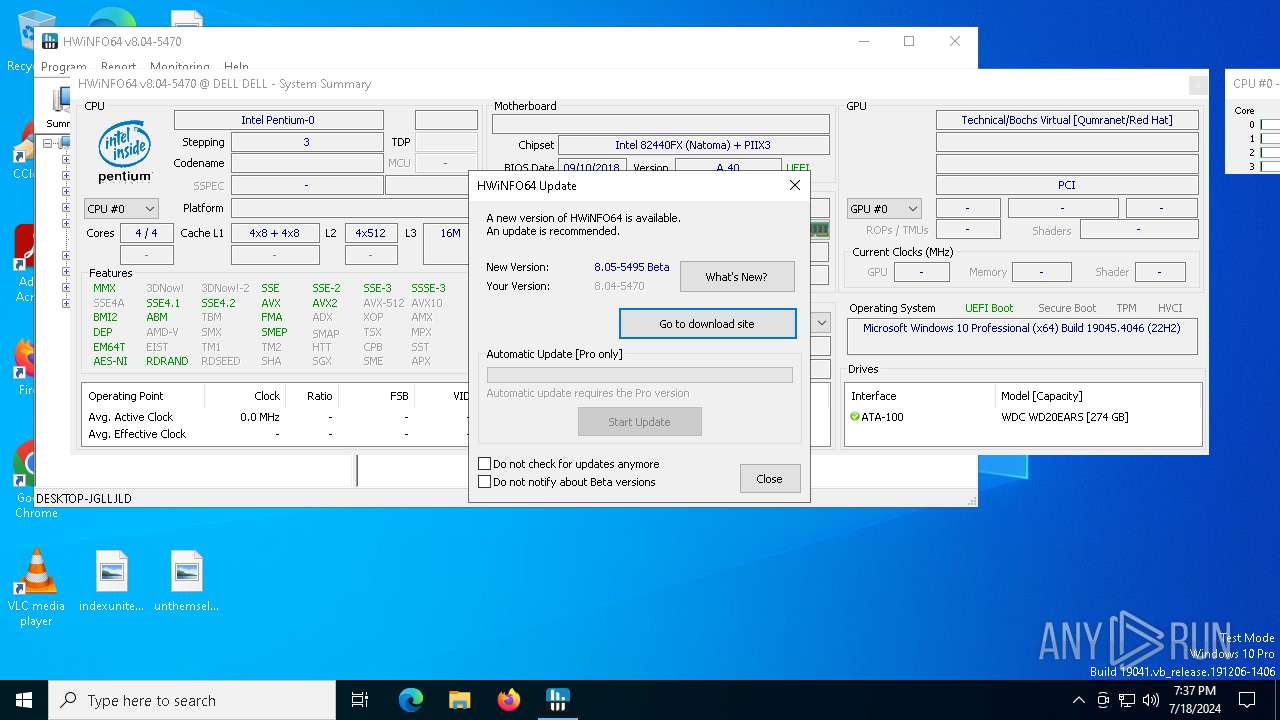Click Go to download site button
The image size is (1280, 720).
(x=707, y=324)
